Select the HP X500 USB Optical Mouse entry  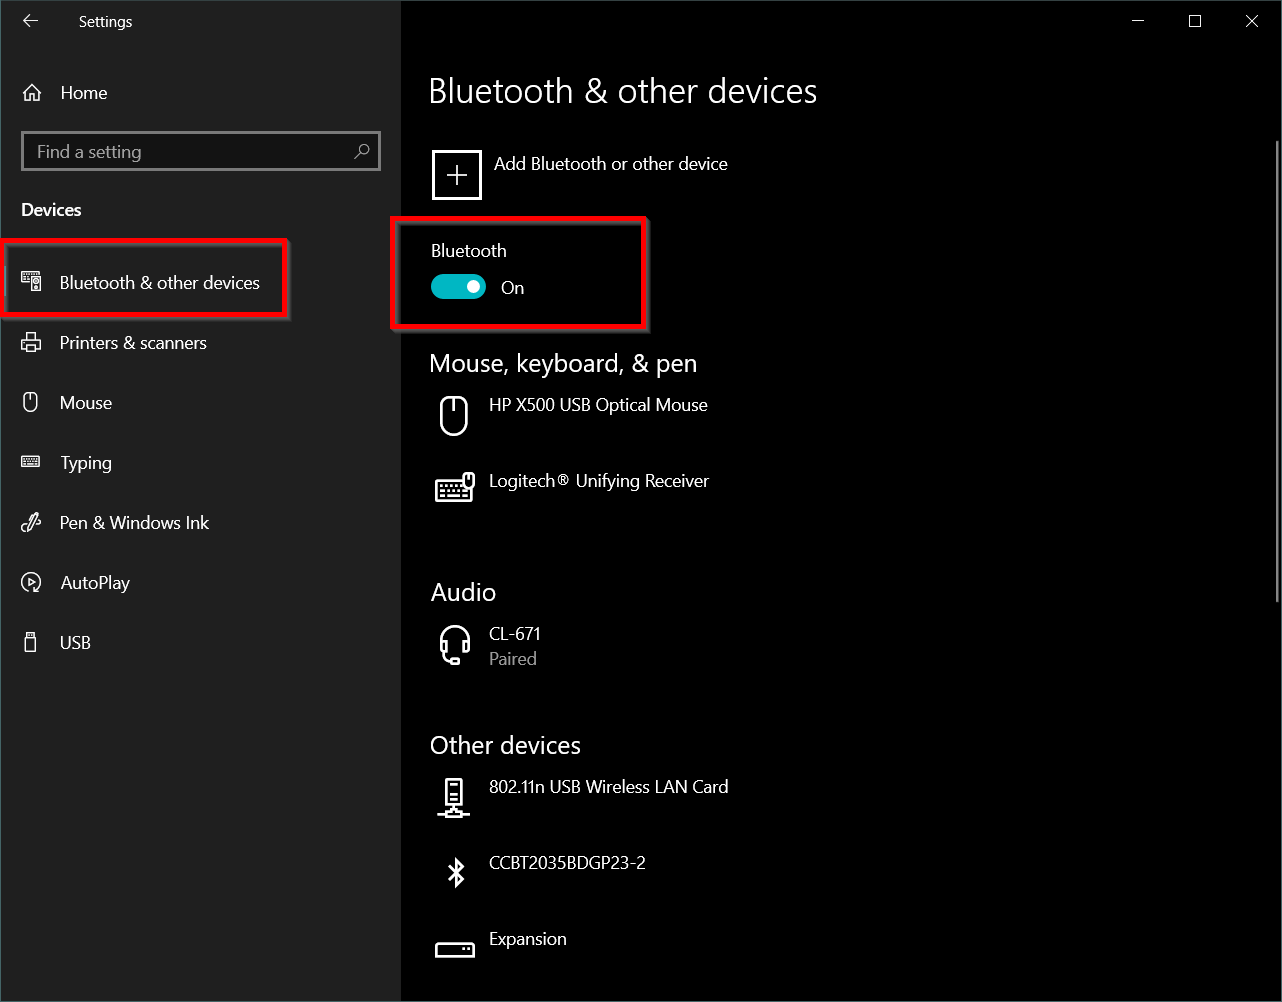598,405
